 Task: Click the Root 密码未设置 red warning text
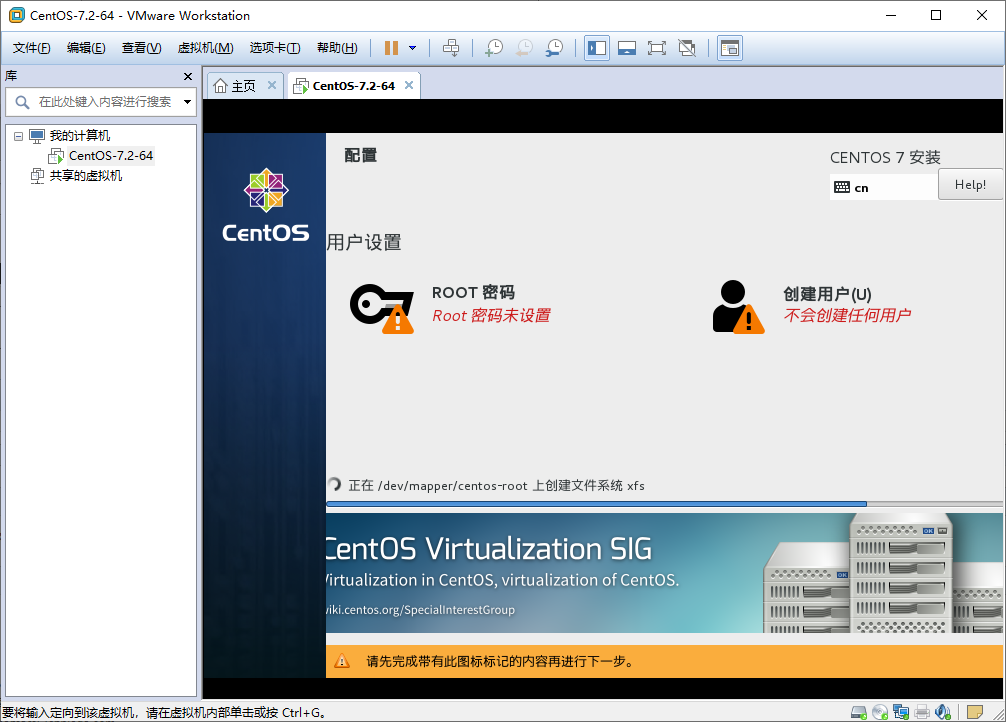[x=491, y=315]
